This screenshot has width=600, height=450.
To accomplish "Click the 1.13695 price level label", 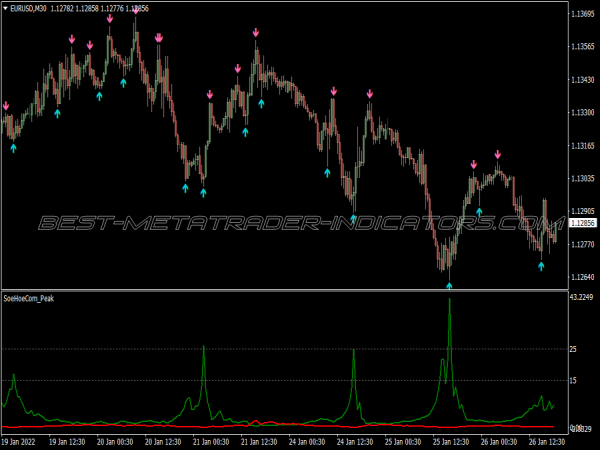I will (x=582, y=14).
